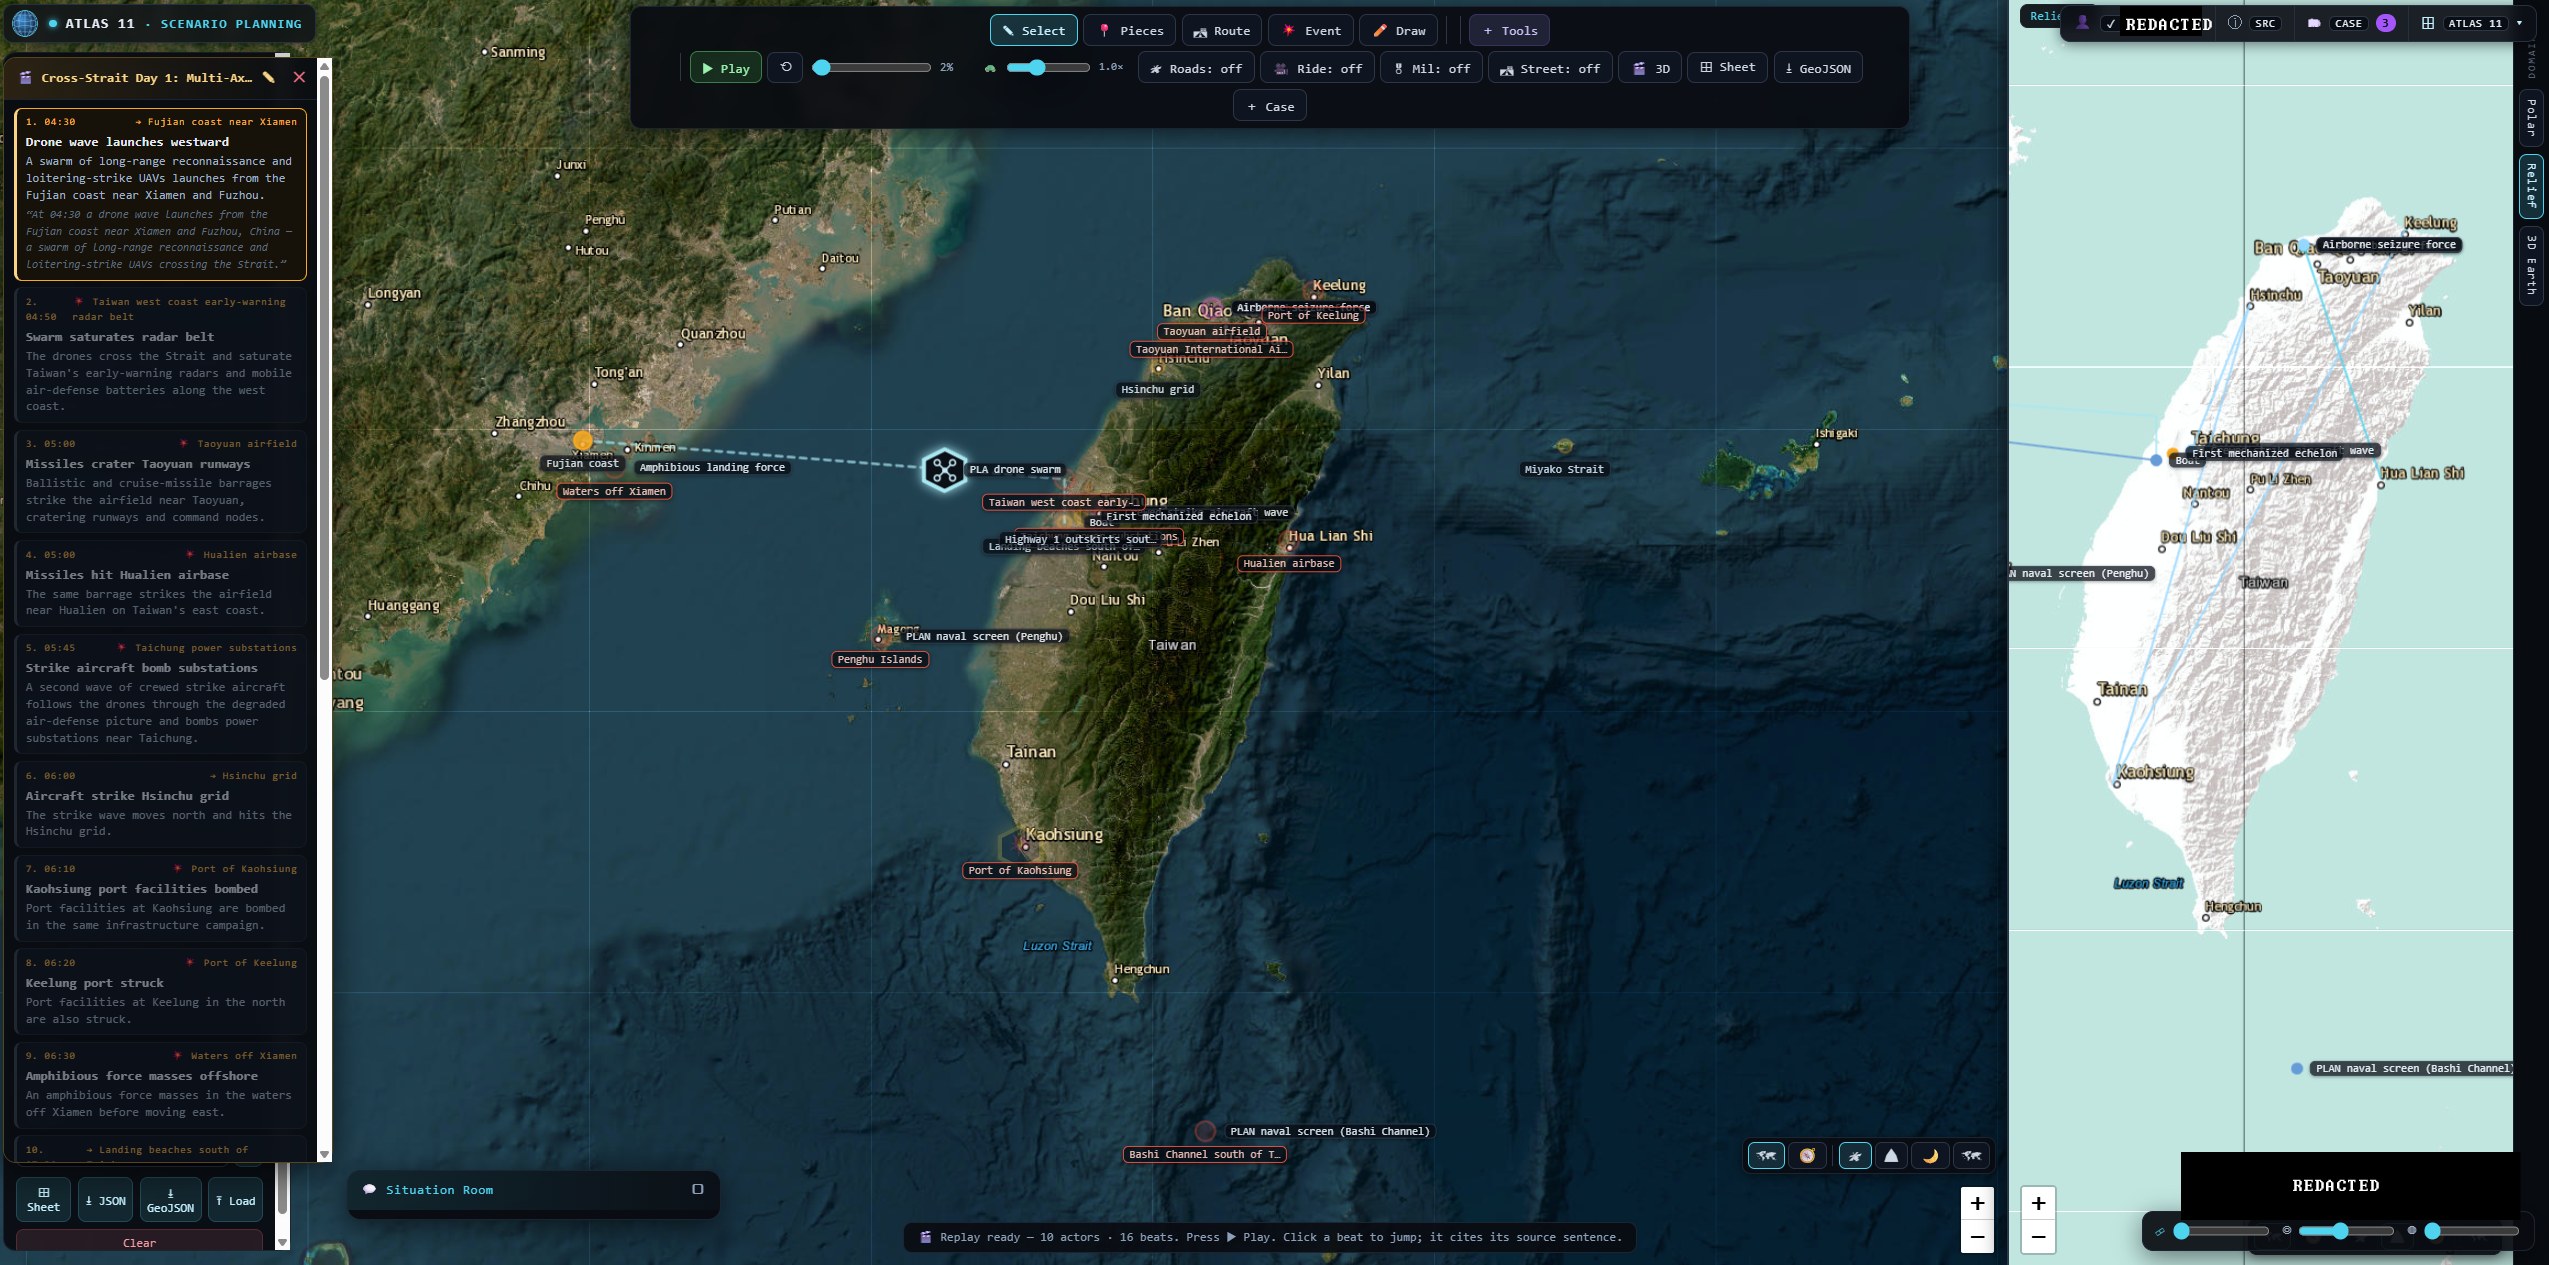Select the mountain terrain style icon
Image resolution: width=2549 pixels, height=1265 pixels.
click(1891, 1155)
